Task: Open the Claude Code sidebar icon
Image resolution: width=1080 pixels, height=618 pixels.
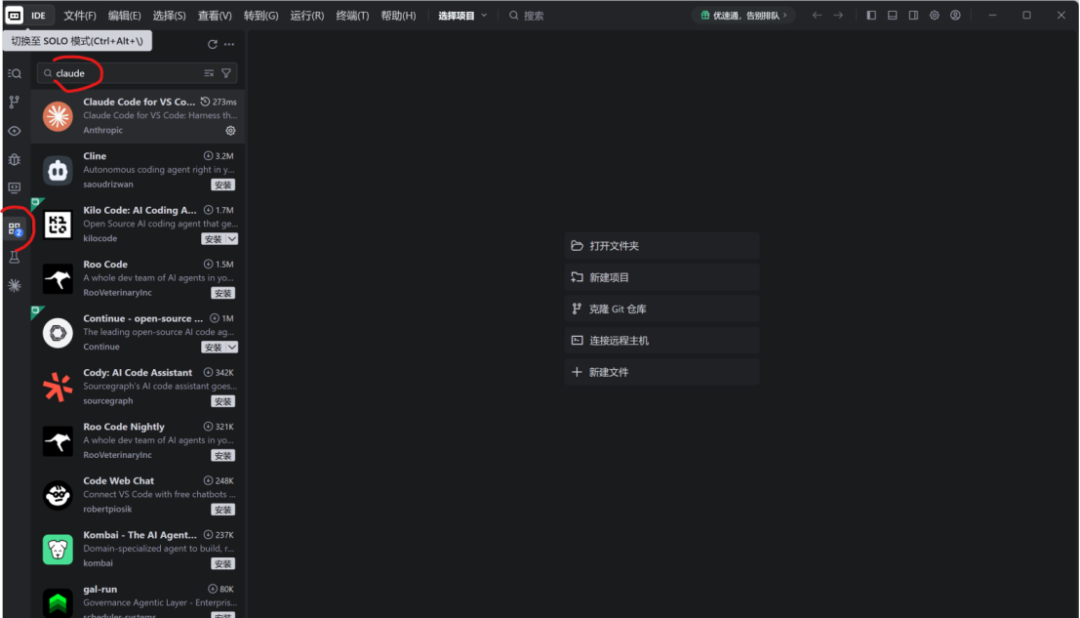Action: [x=14, y=285]
